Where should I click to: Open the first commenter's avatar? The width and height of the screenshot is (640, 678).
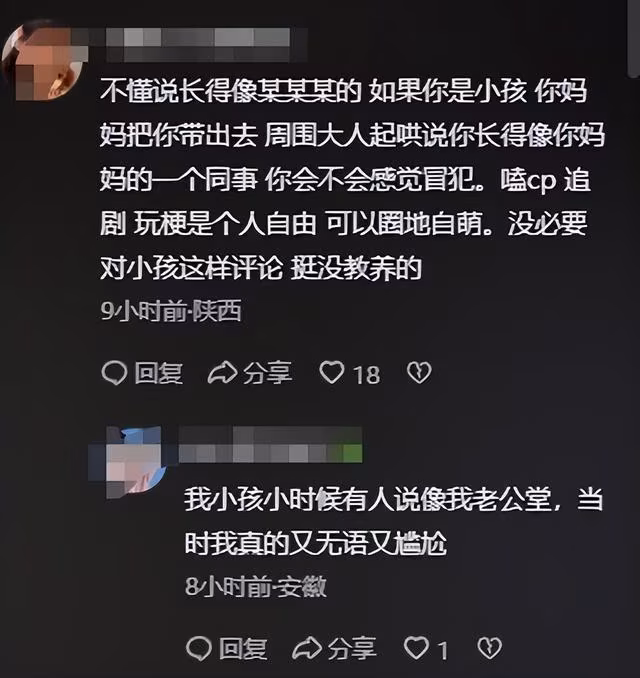42,59
